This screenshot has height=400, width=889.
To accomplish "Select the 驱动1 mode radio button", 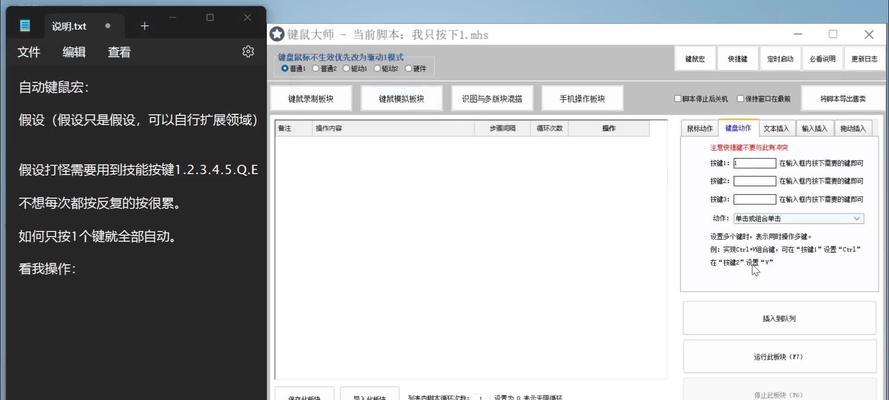I will tap(346, 69).
